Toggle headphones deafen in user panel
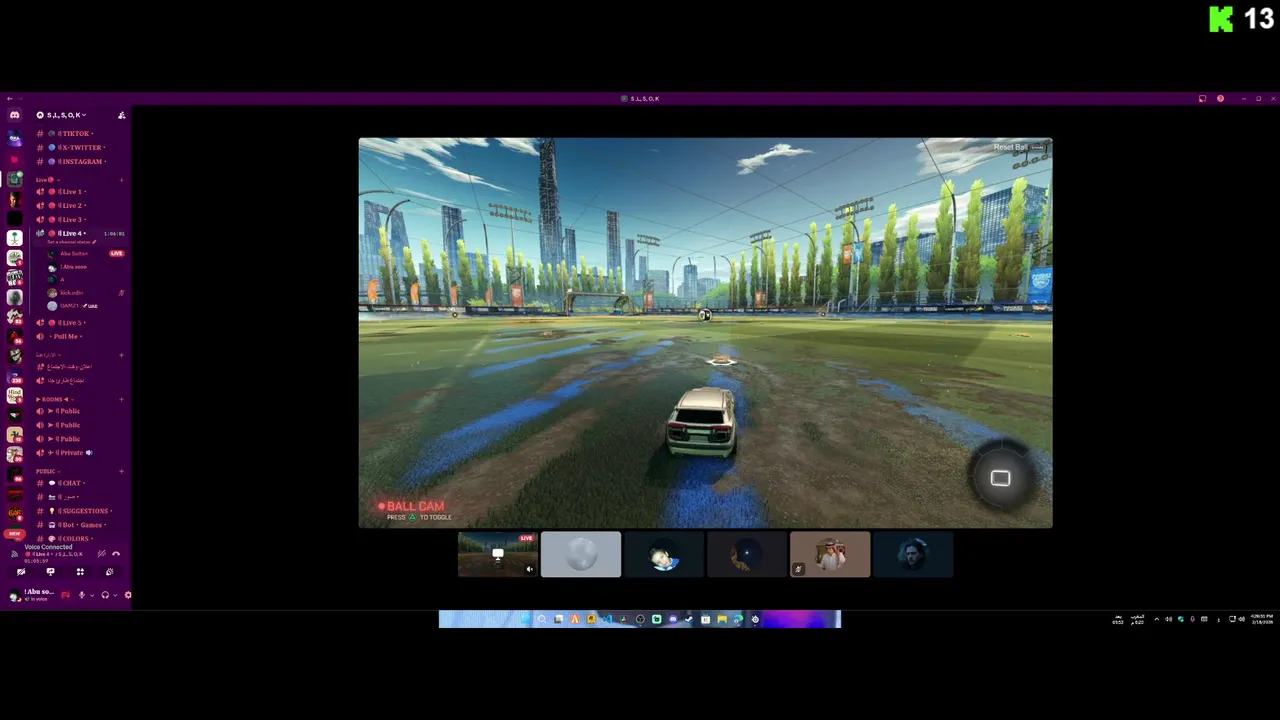Viewport: 1280px width, 720px height. click(x=105, y=595)
